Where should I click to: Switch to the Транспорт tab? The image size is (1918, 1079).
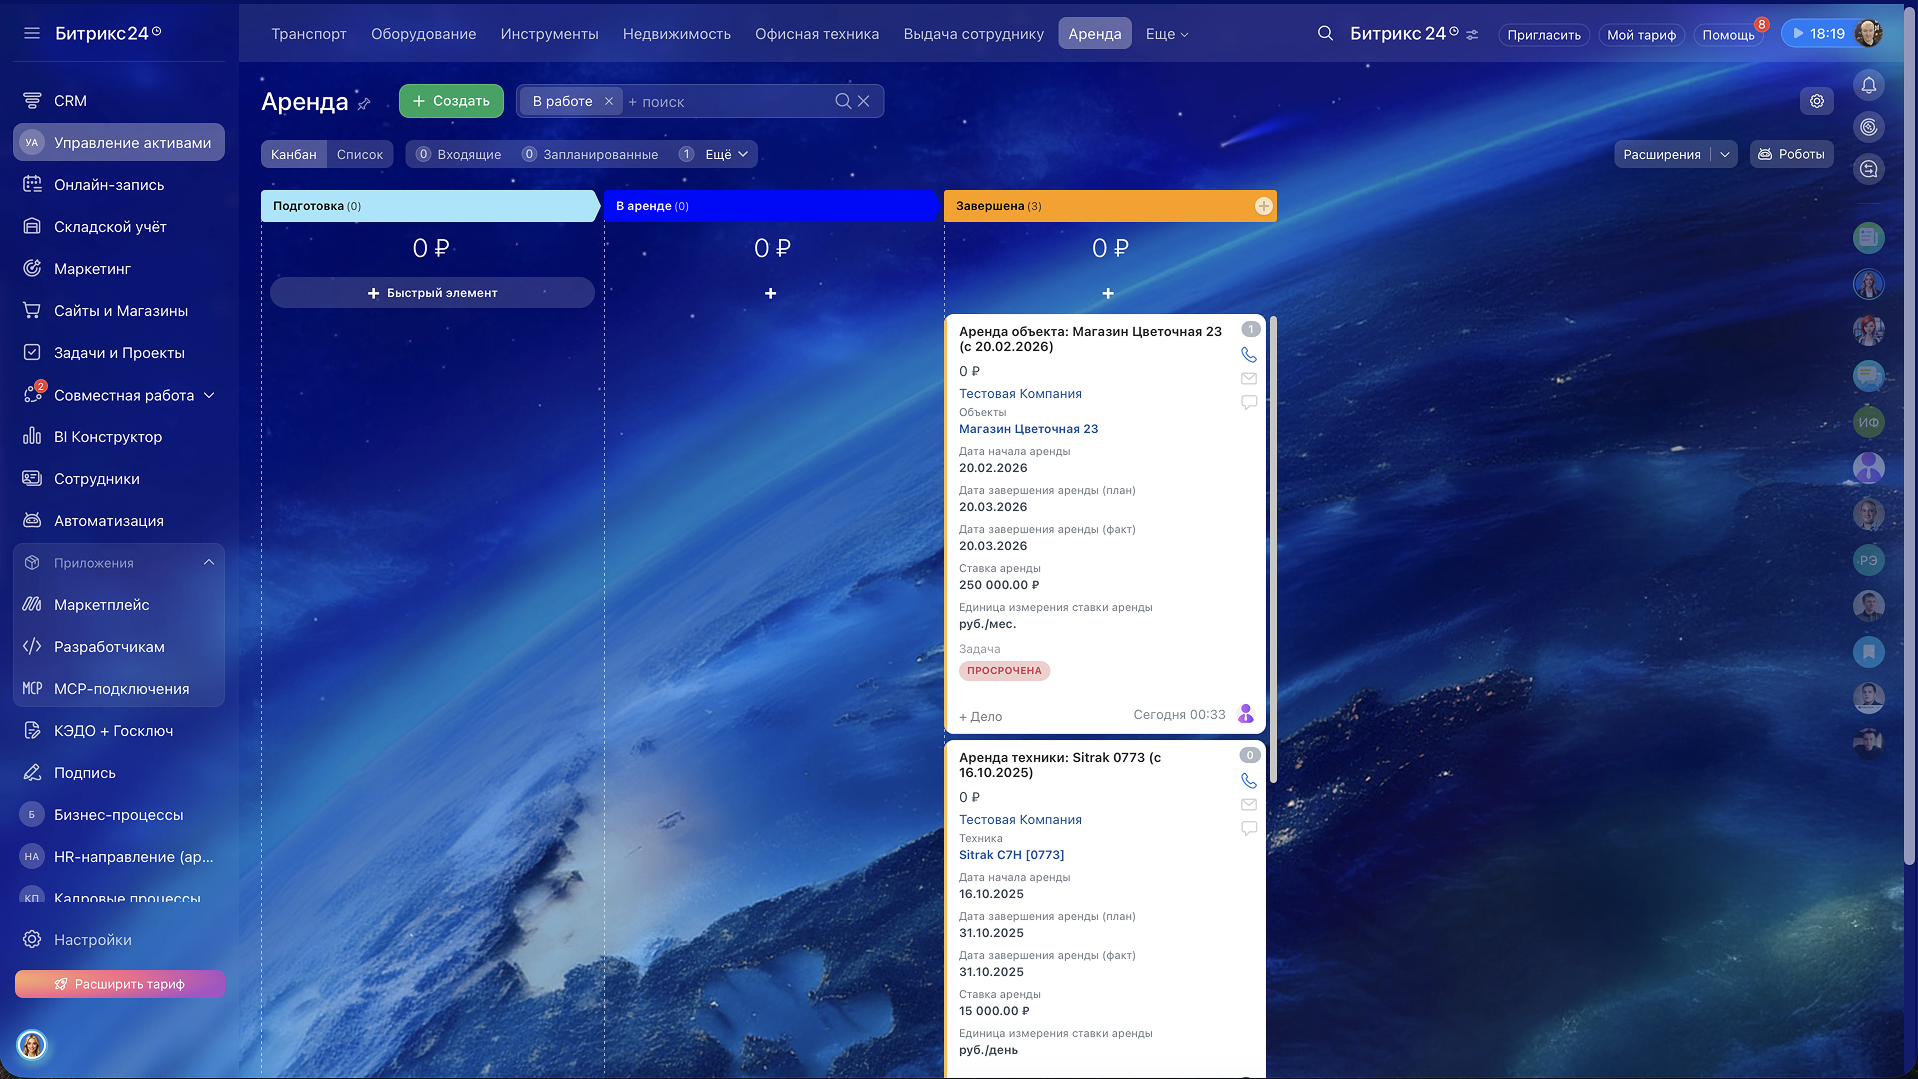pos(309,34)
